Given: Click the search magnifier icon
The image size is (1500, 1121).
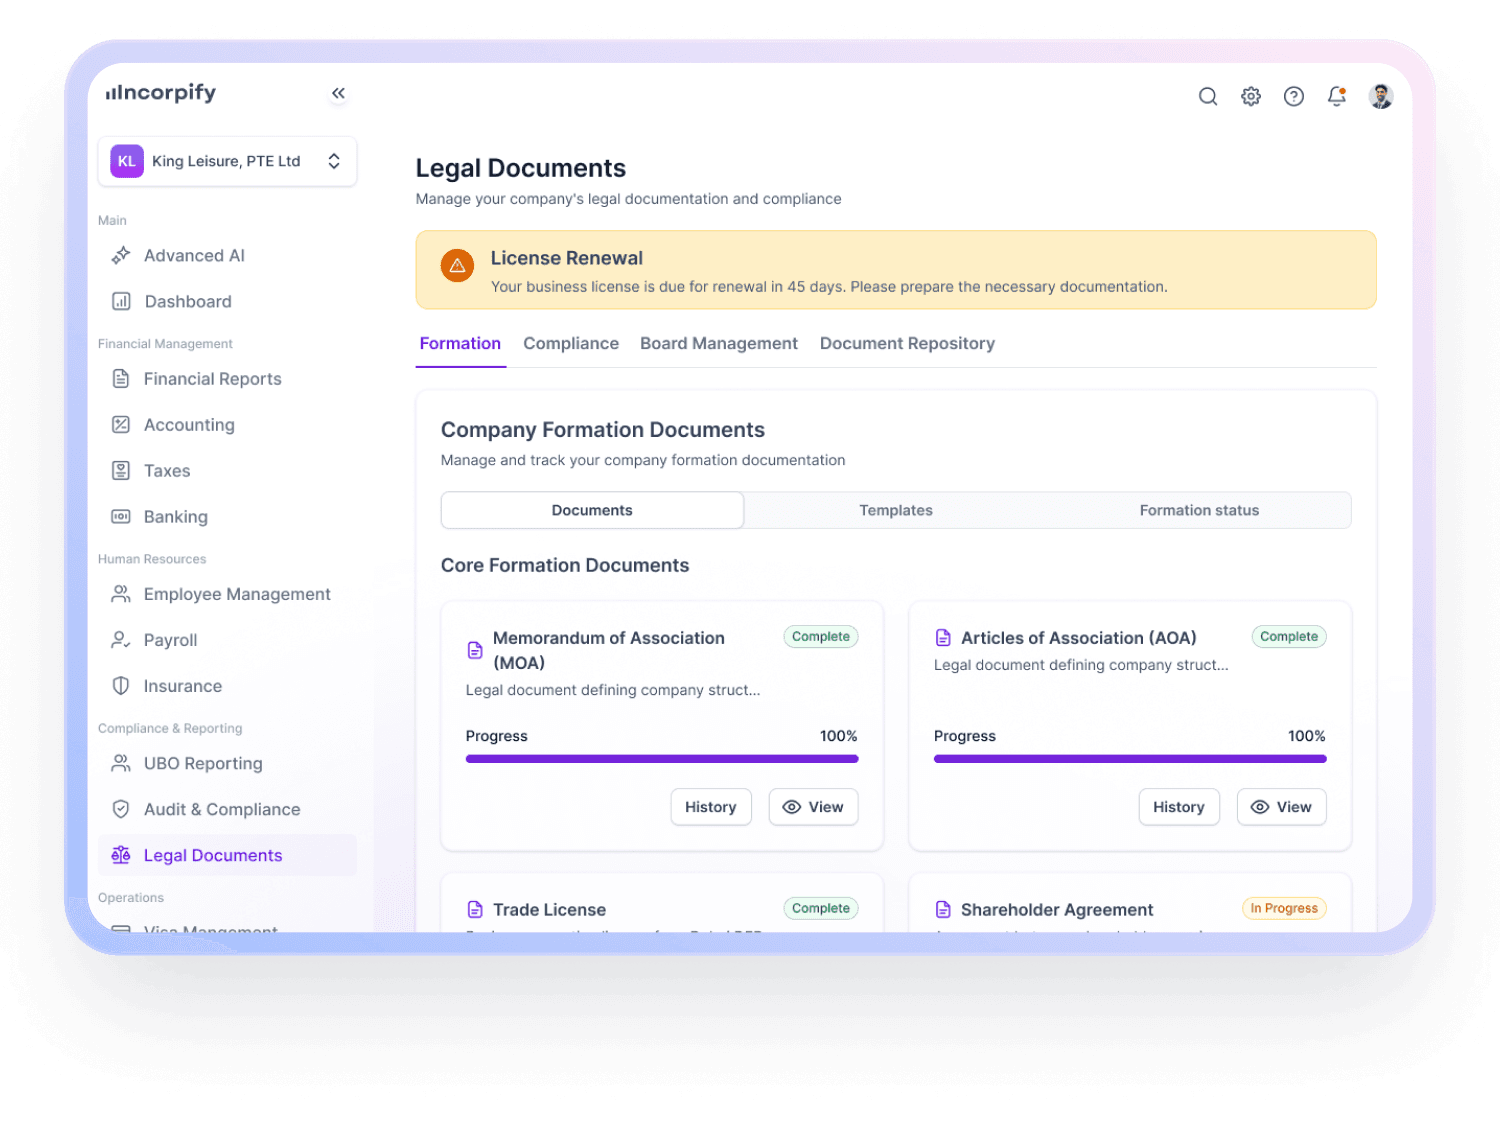Looking at the screenshot, I should (x=1208, y=96).
